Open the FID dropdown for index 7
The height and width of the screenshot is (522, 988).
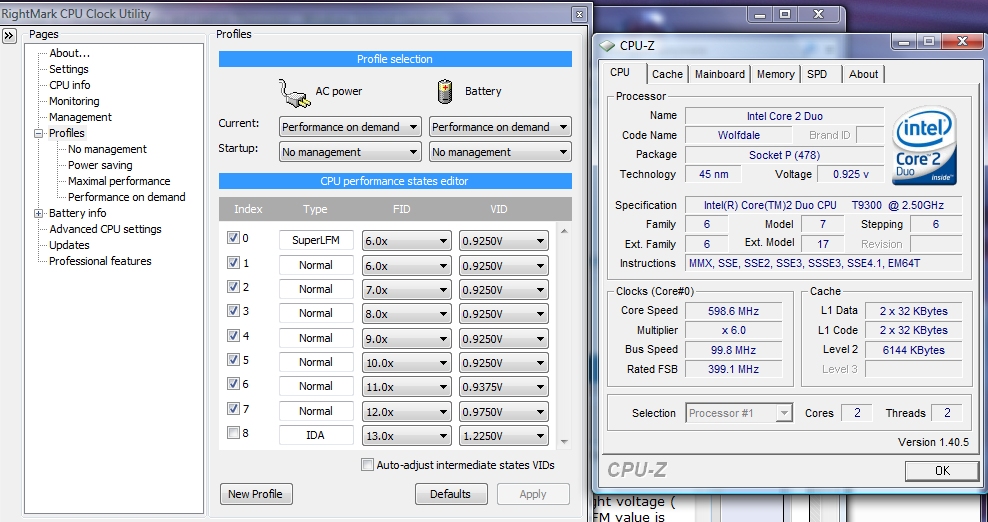click(405, 410)
